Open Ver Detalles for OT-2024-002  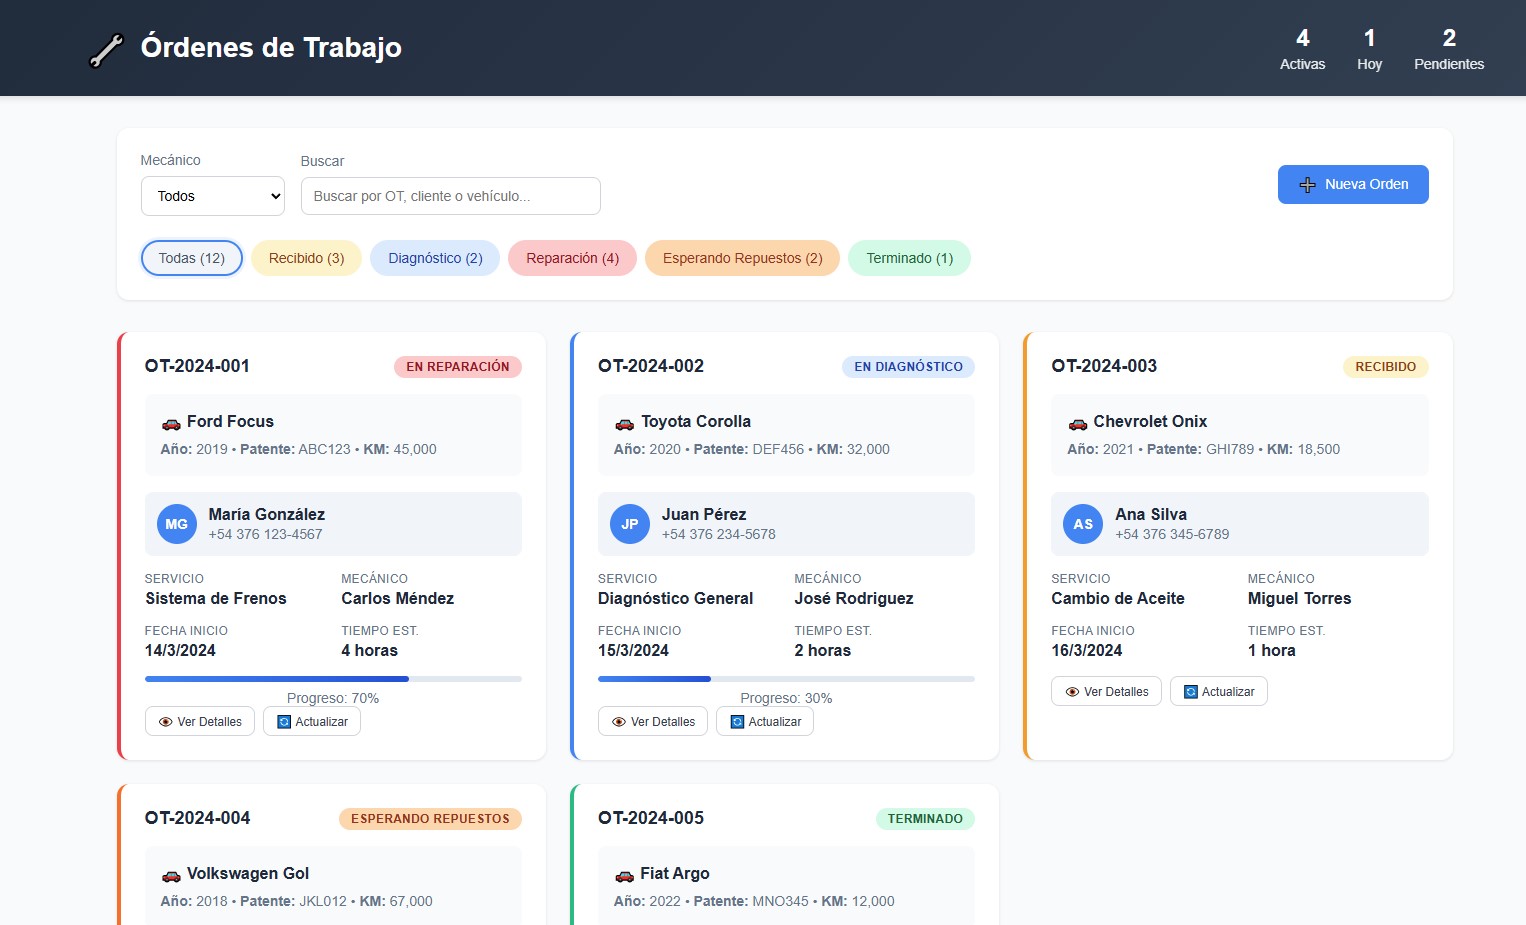tap(653, 722)
